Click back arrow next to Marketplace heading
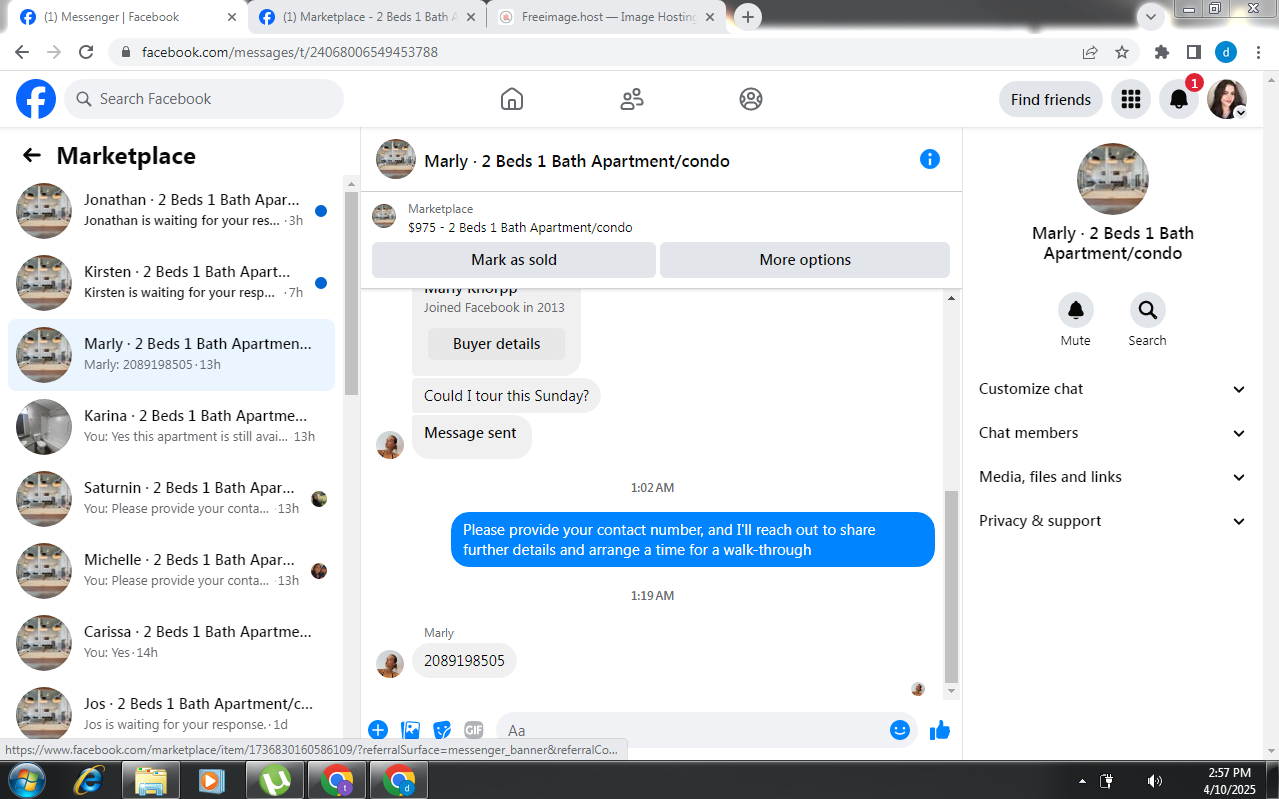The width and height of the screenshot is (1279, 799). pos(32,155)
